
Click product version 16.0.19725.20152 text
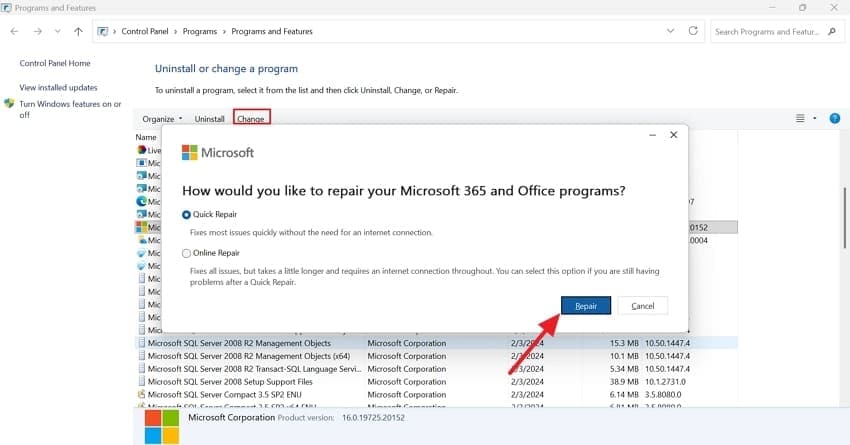[373, 418]
